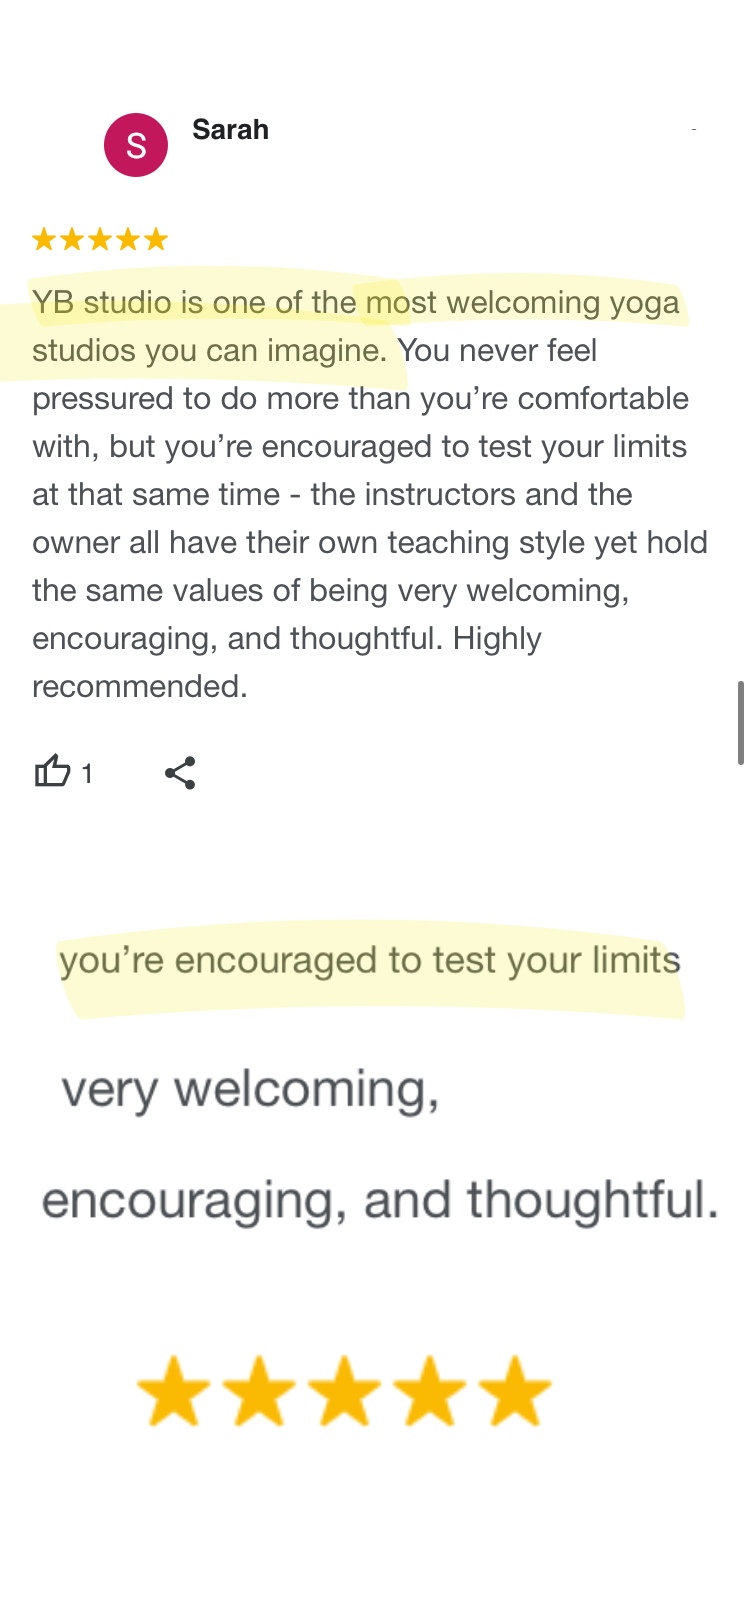This screenshot has width=750, height=1624.
Task: Click the vertical scrollbar thumb on right edge
Action: [x=741, y=722]
